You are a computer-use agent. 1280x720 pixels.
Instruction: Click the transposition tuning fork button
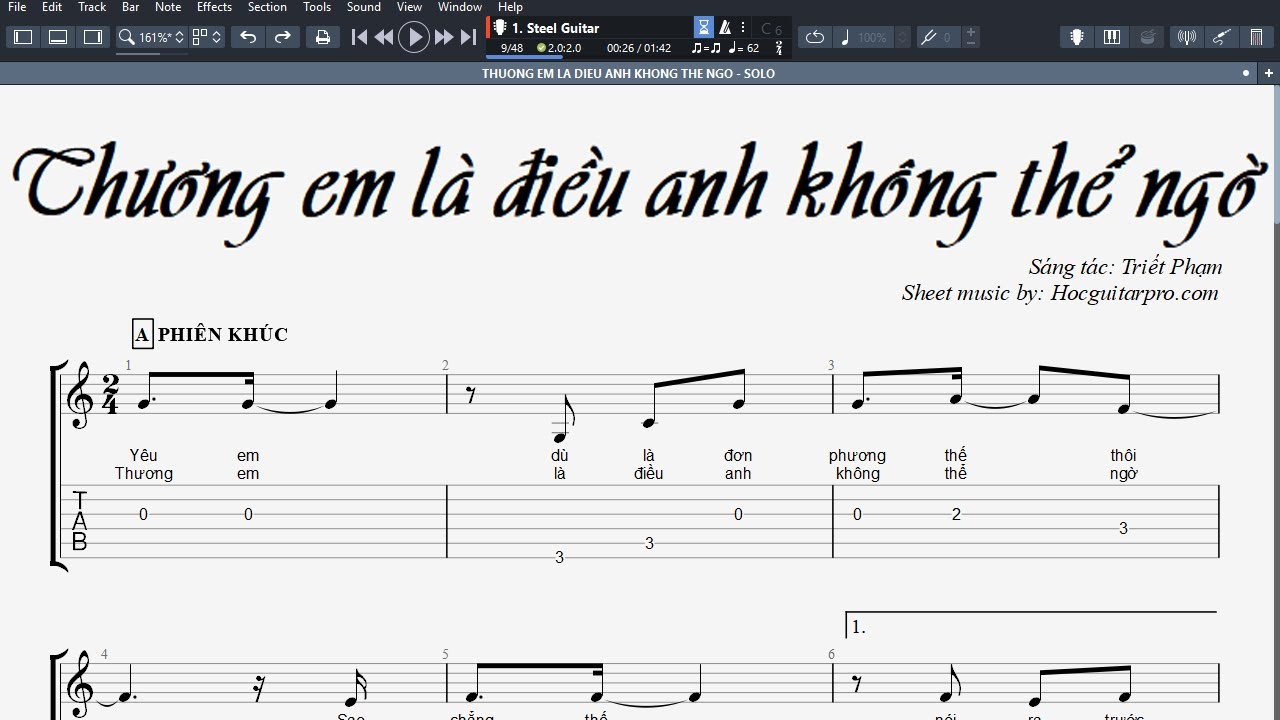click(x=928, y=37)
